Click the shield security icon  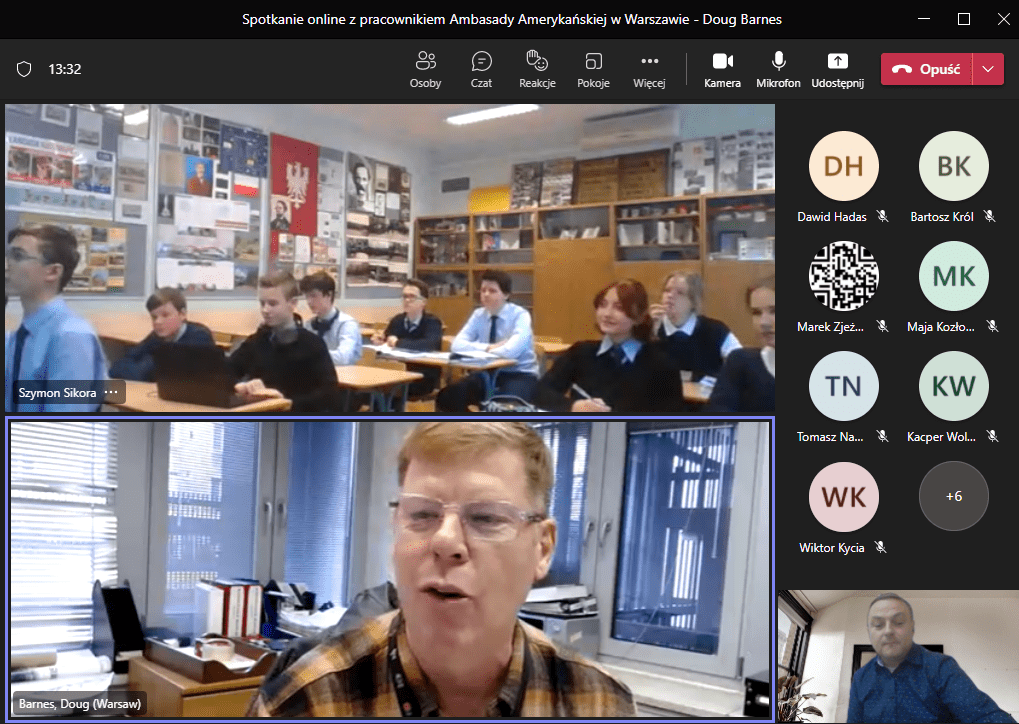coord(24,69)
